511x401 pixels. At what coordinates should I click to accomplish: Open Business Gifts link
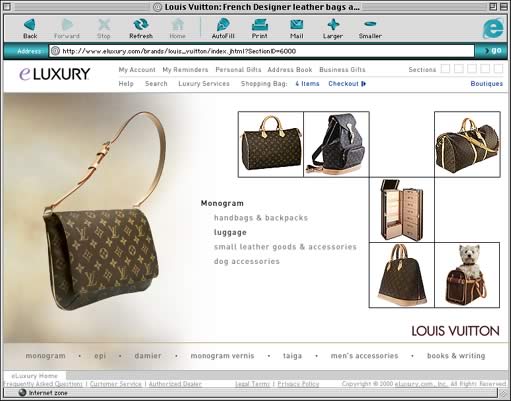[x=342, y=70]
